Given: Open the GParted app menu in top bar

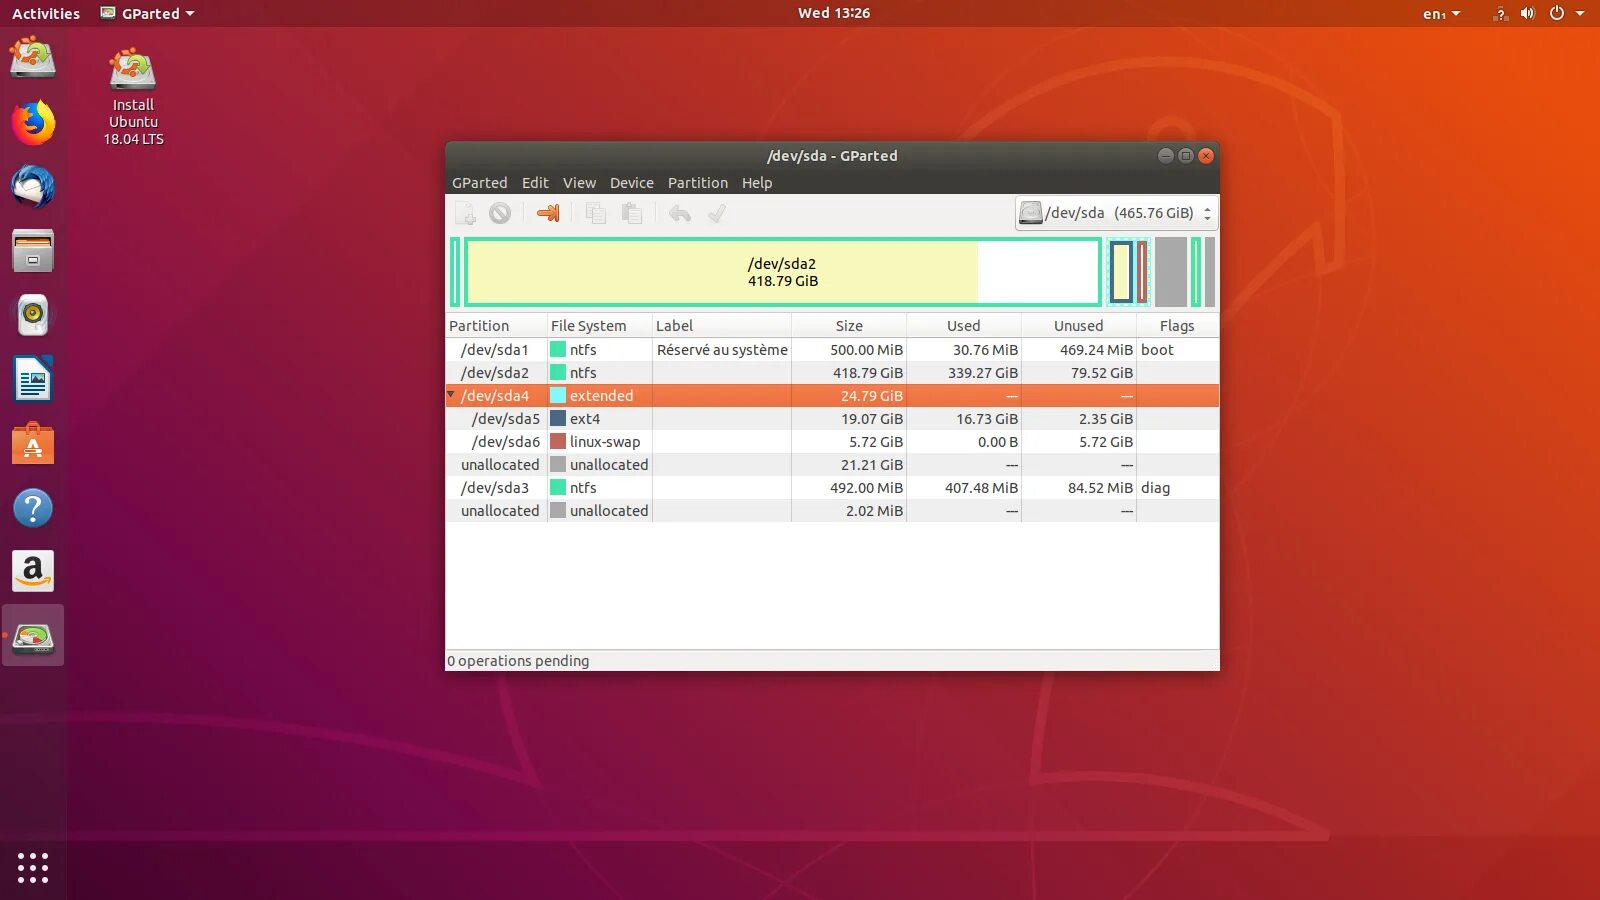Looking at the screenshot, I should click(x=148, y=14).
